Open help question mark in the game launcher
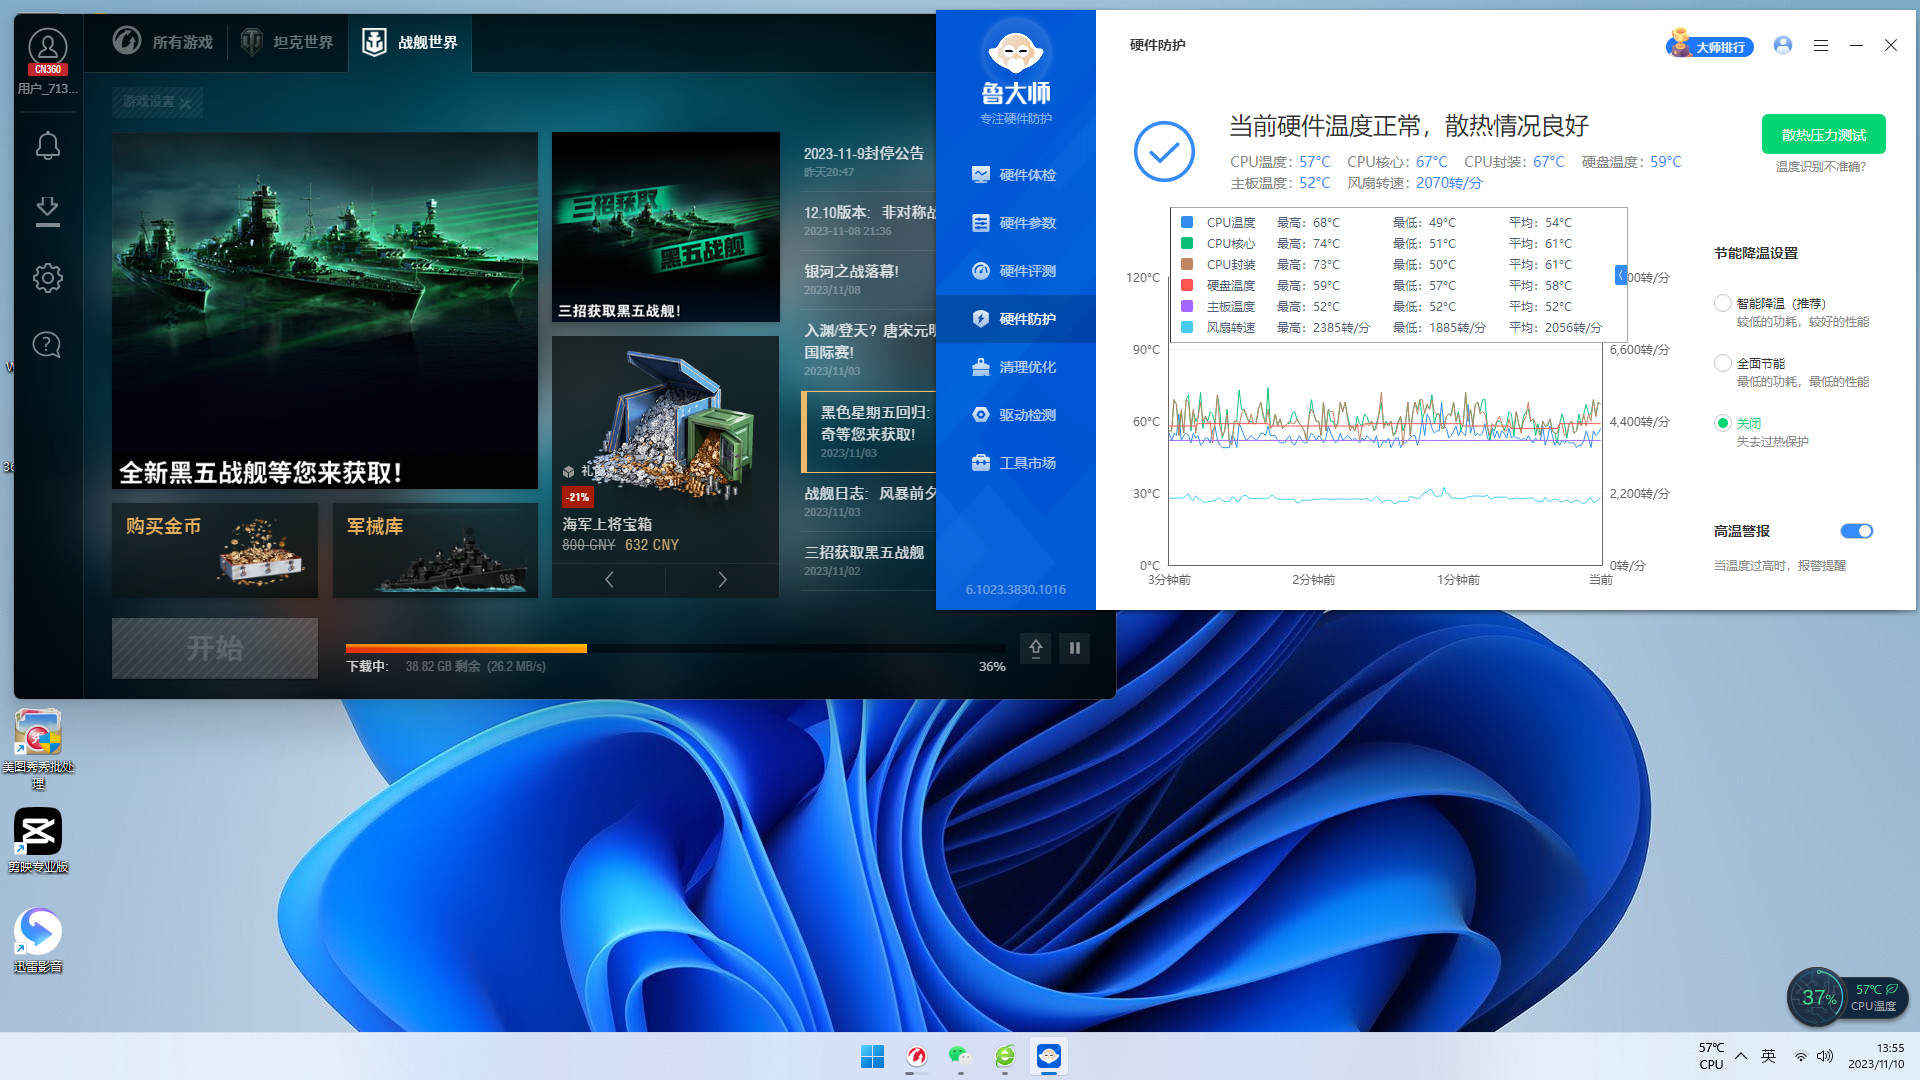The width and height of the screenshot is (1920, 1080). [47, 344]
